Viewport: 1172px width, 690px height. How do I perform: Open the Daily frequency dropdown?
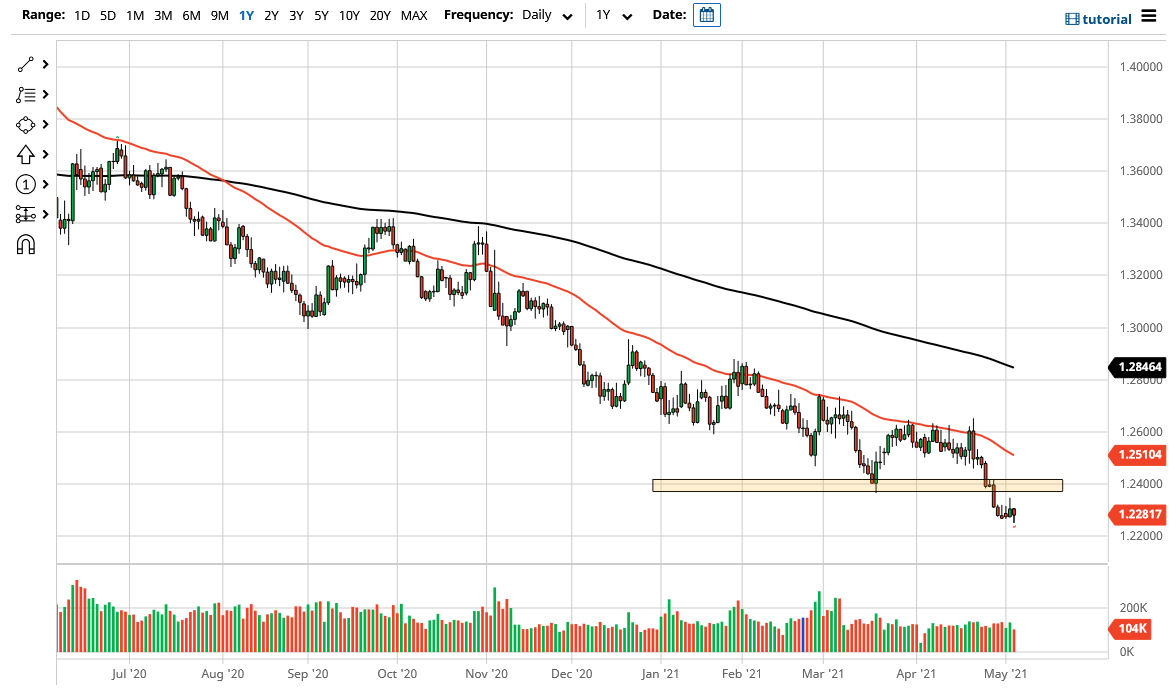click(546, 16)
